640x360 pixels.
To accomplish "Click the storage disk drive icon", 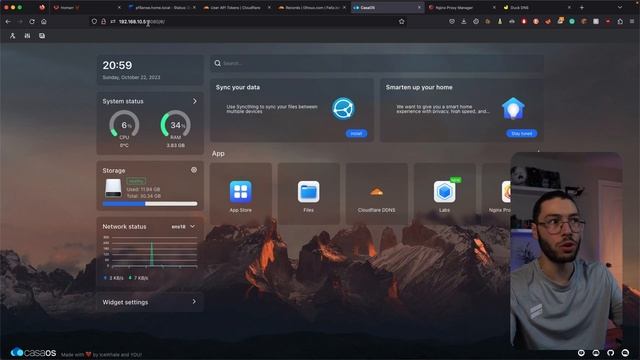I will (x=113, y=189).
